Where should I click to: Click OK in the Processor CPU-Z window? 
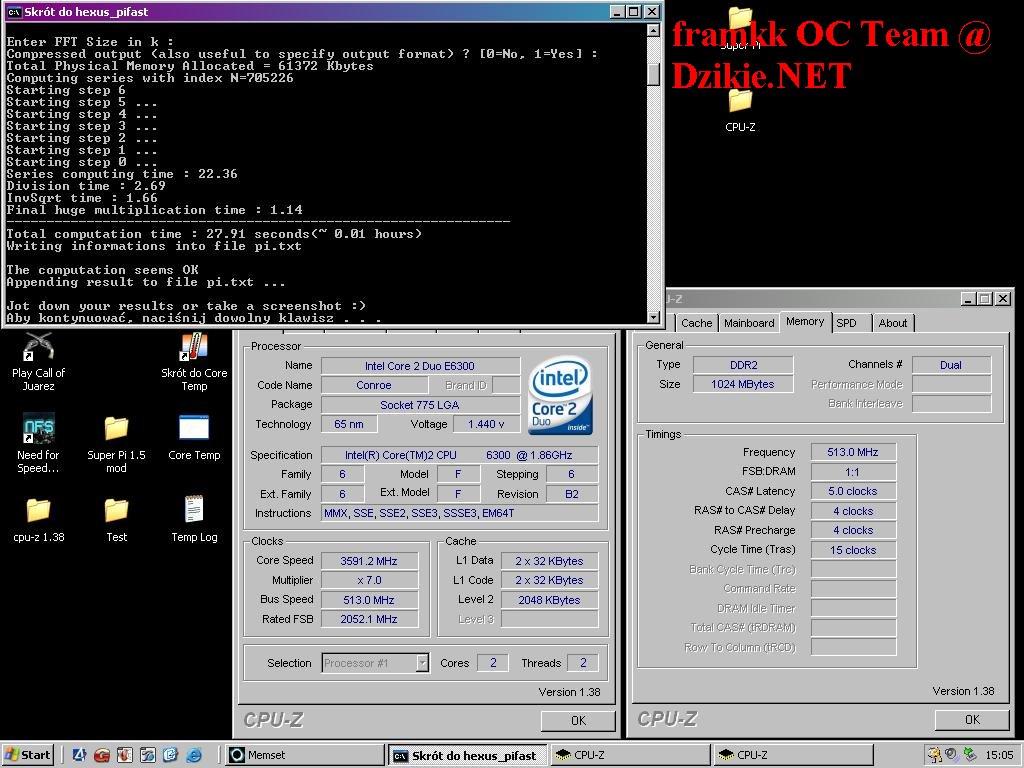click(x=578, y=720)
